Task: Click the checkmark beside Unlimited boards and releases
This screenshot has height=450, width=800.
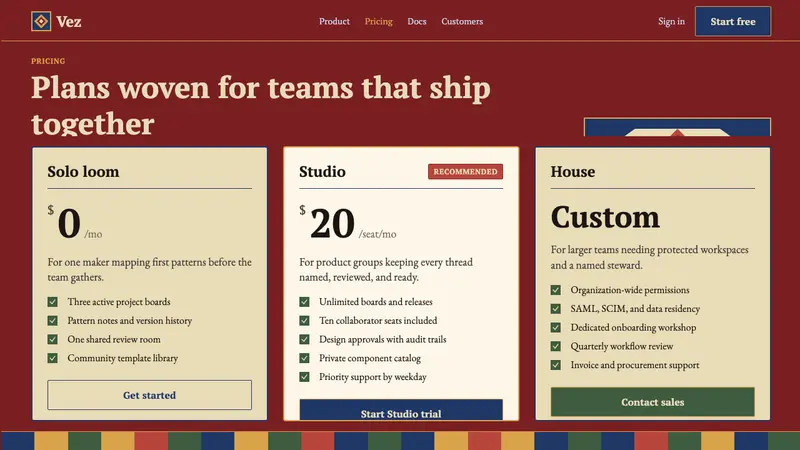Action: coord(304,302)
